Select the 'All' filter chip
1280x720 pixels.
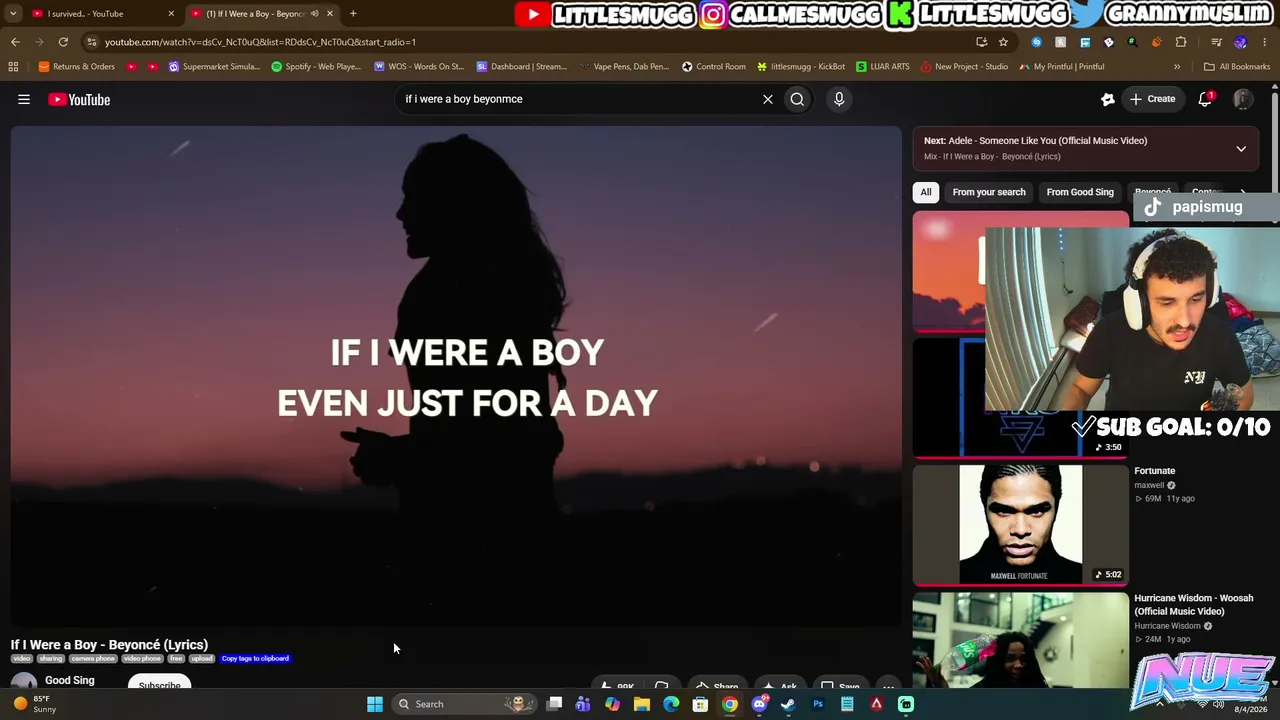point(926,192)
